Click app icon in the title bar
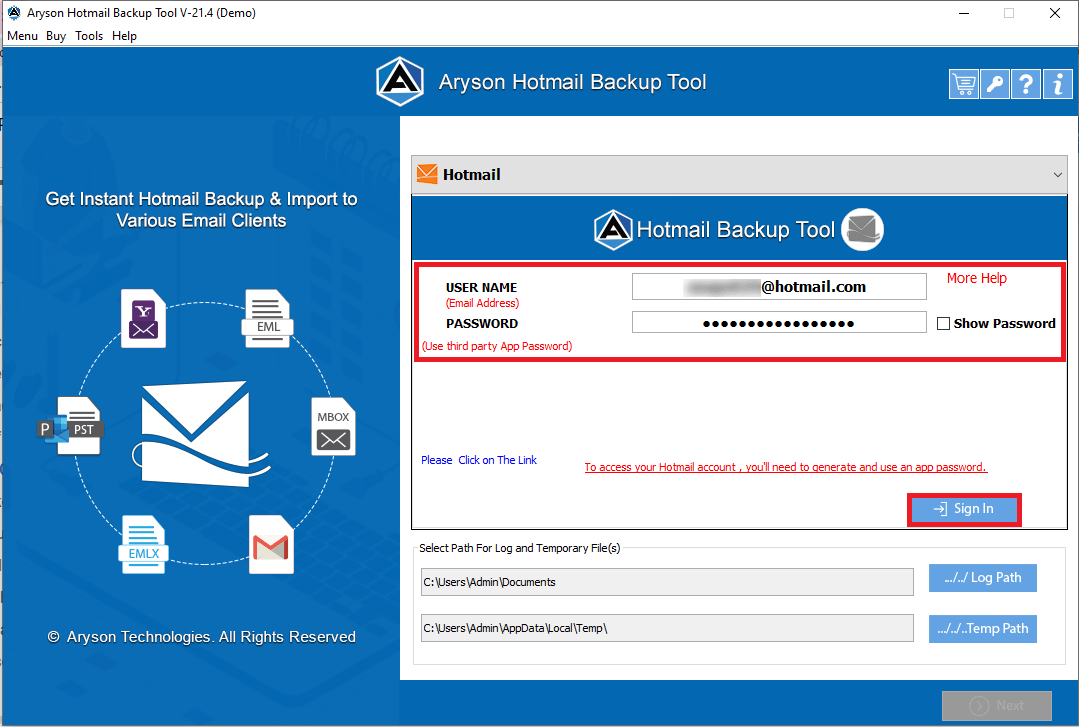1079x727 pixels. point(14,12)
